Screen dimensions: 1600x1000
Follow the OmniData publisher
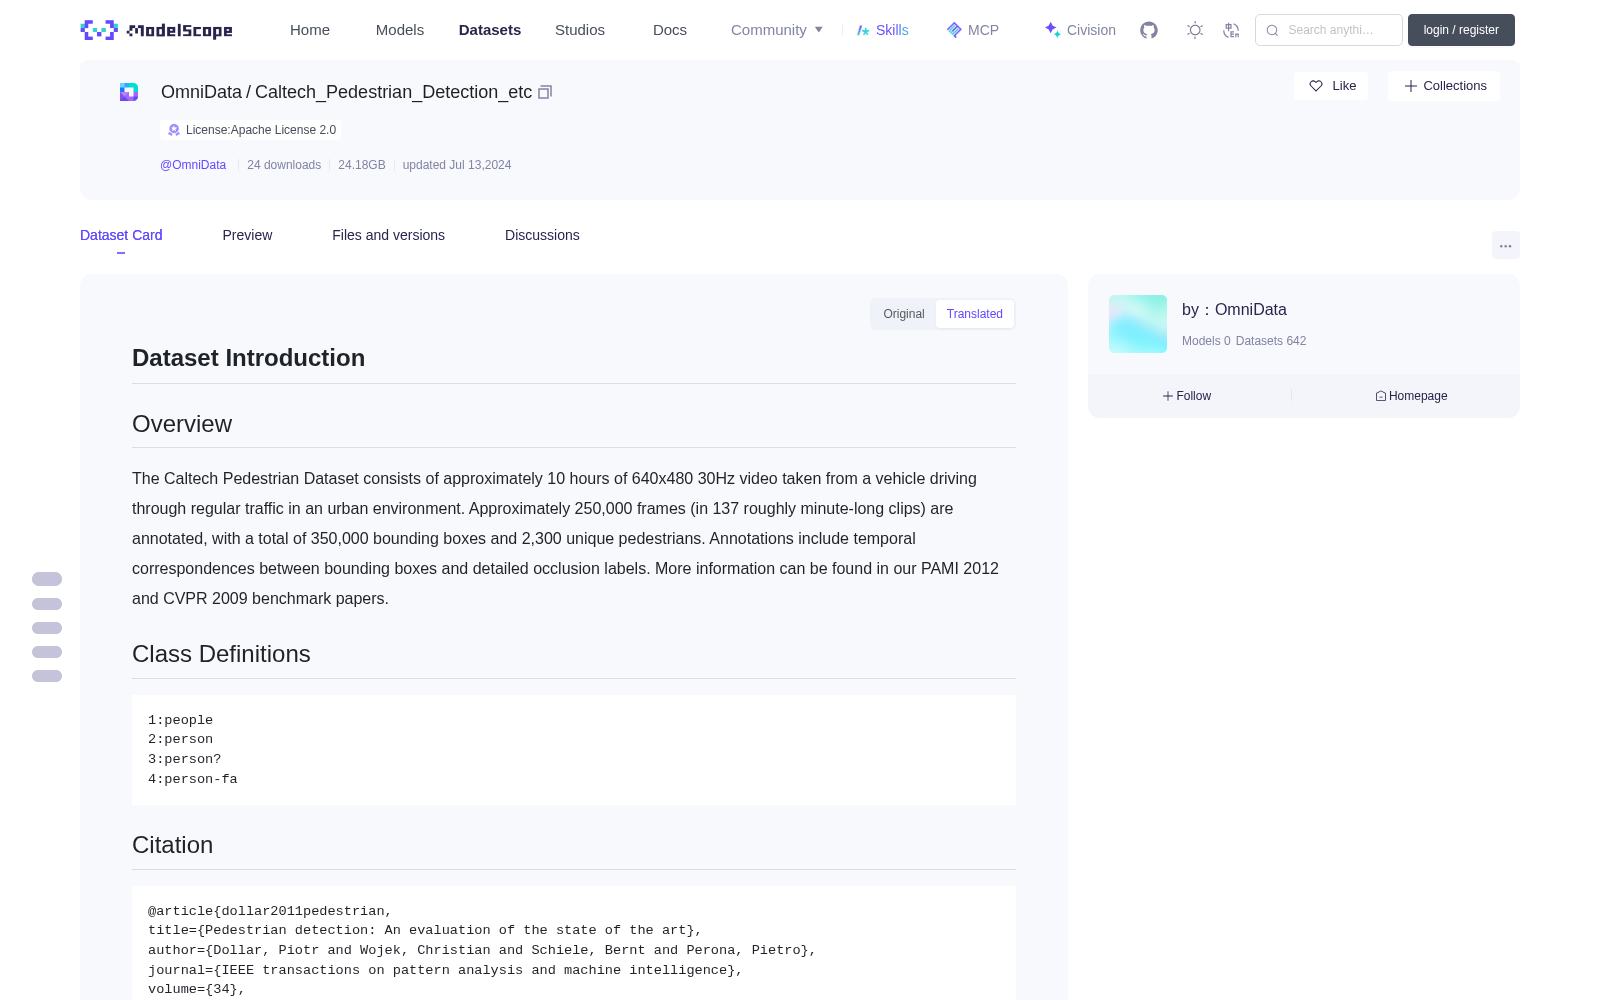point(1187,396)
